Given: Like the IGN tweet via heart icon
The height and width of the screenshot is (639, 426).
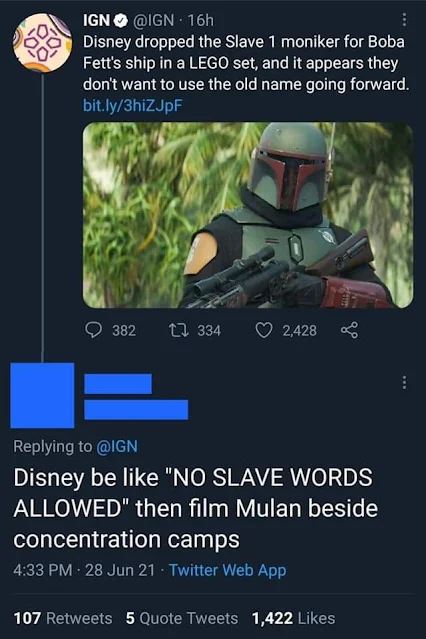Looking at the screenshot, I should click(x=264, y=330).
